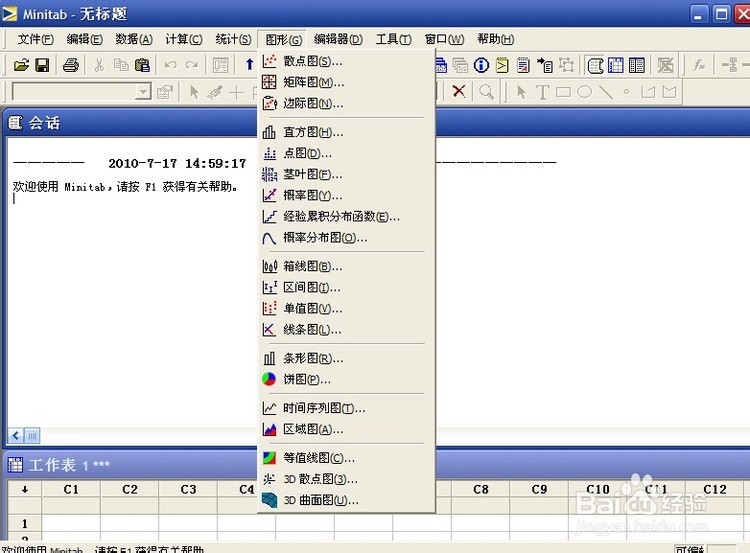Image resolution: width=750 pixels, height=553 pixels.
Task: Click the history command line icon
Action: click(502, 65)
